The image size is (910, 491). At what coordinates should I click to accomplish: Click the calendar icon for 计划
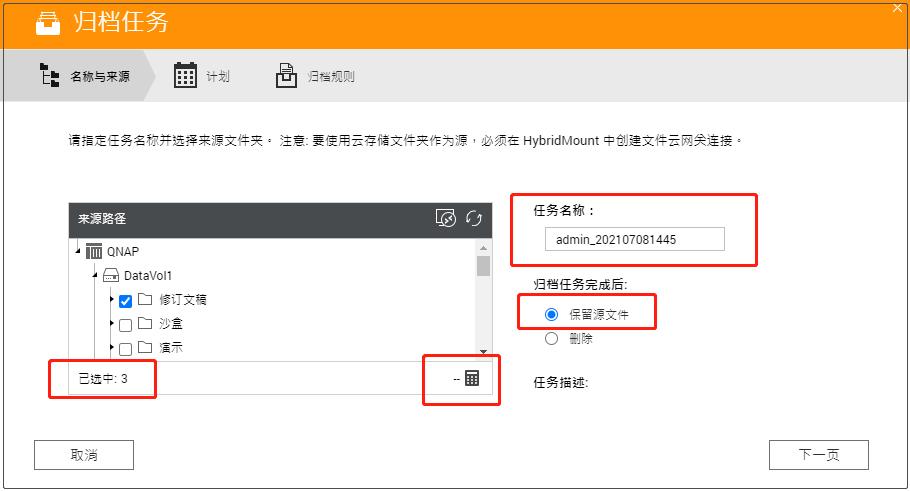coord(185,75)
